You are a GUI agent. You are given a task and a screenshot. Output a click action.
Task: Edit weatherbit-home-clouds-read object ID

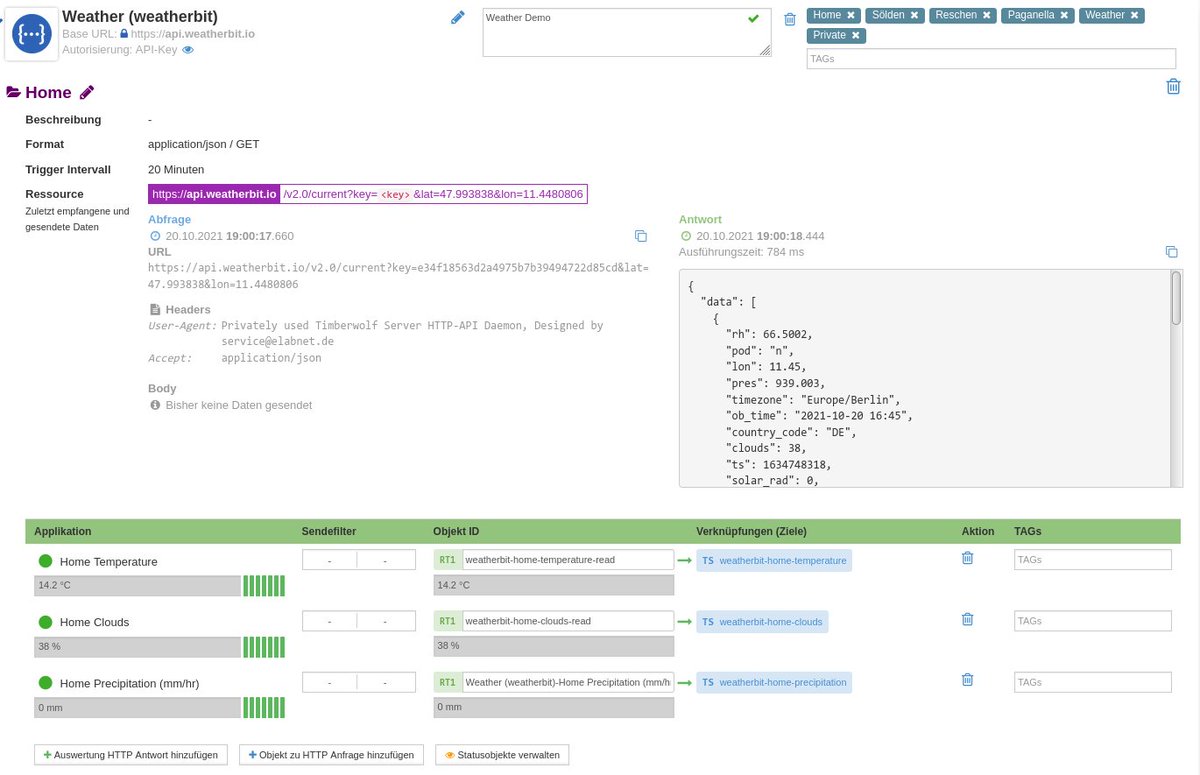tap(568, 621)
